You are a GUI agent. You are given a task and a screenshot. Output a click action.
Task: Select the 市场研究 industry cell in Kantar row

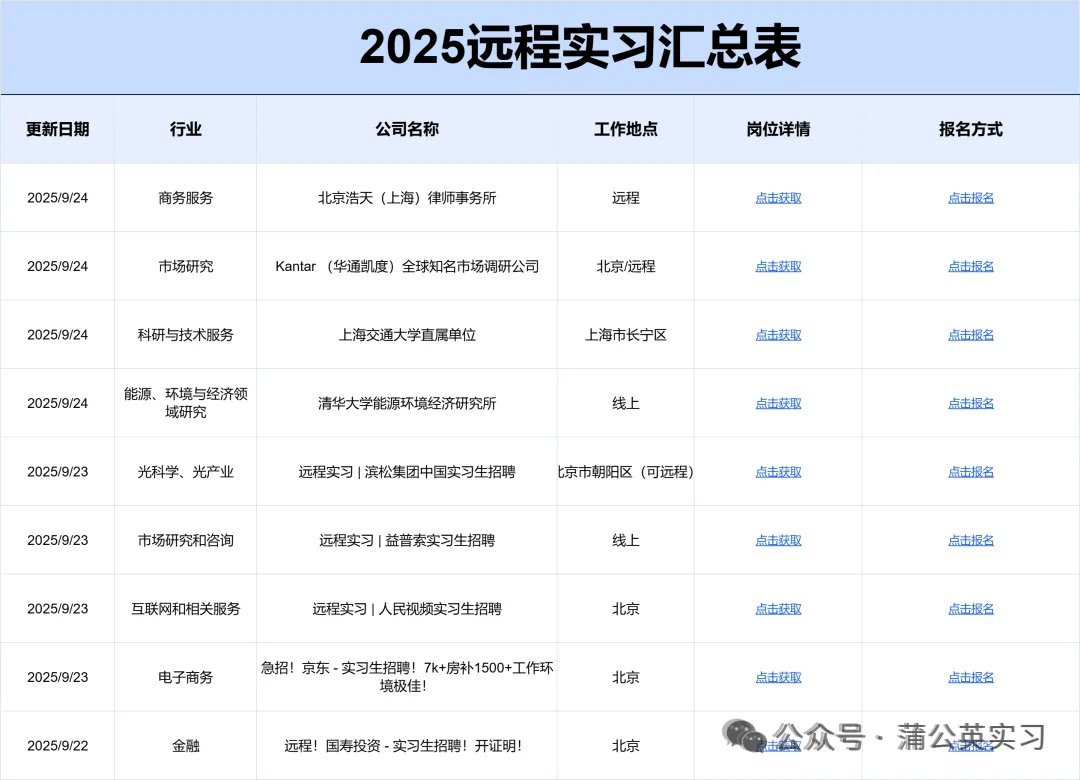[x=186, y=266]
